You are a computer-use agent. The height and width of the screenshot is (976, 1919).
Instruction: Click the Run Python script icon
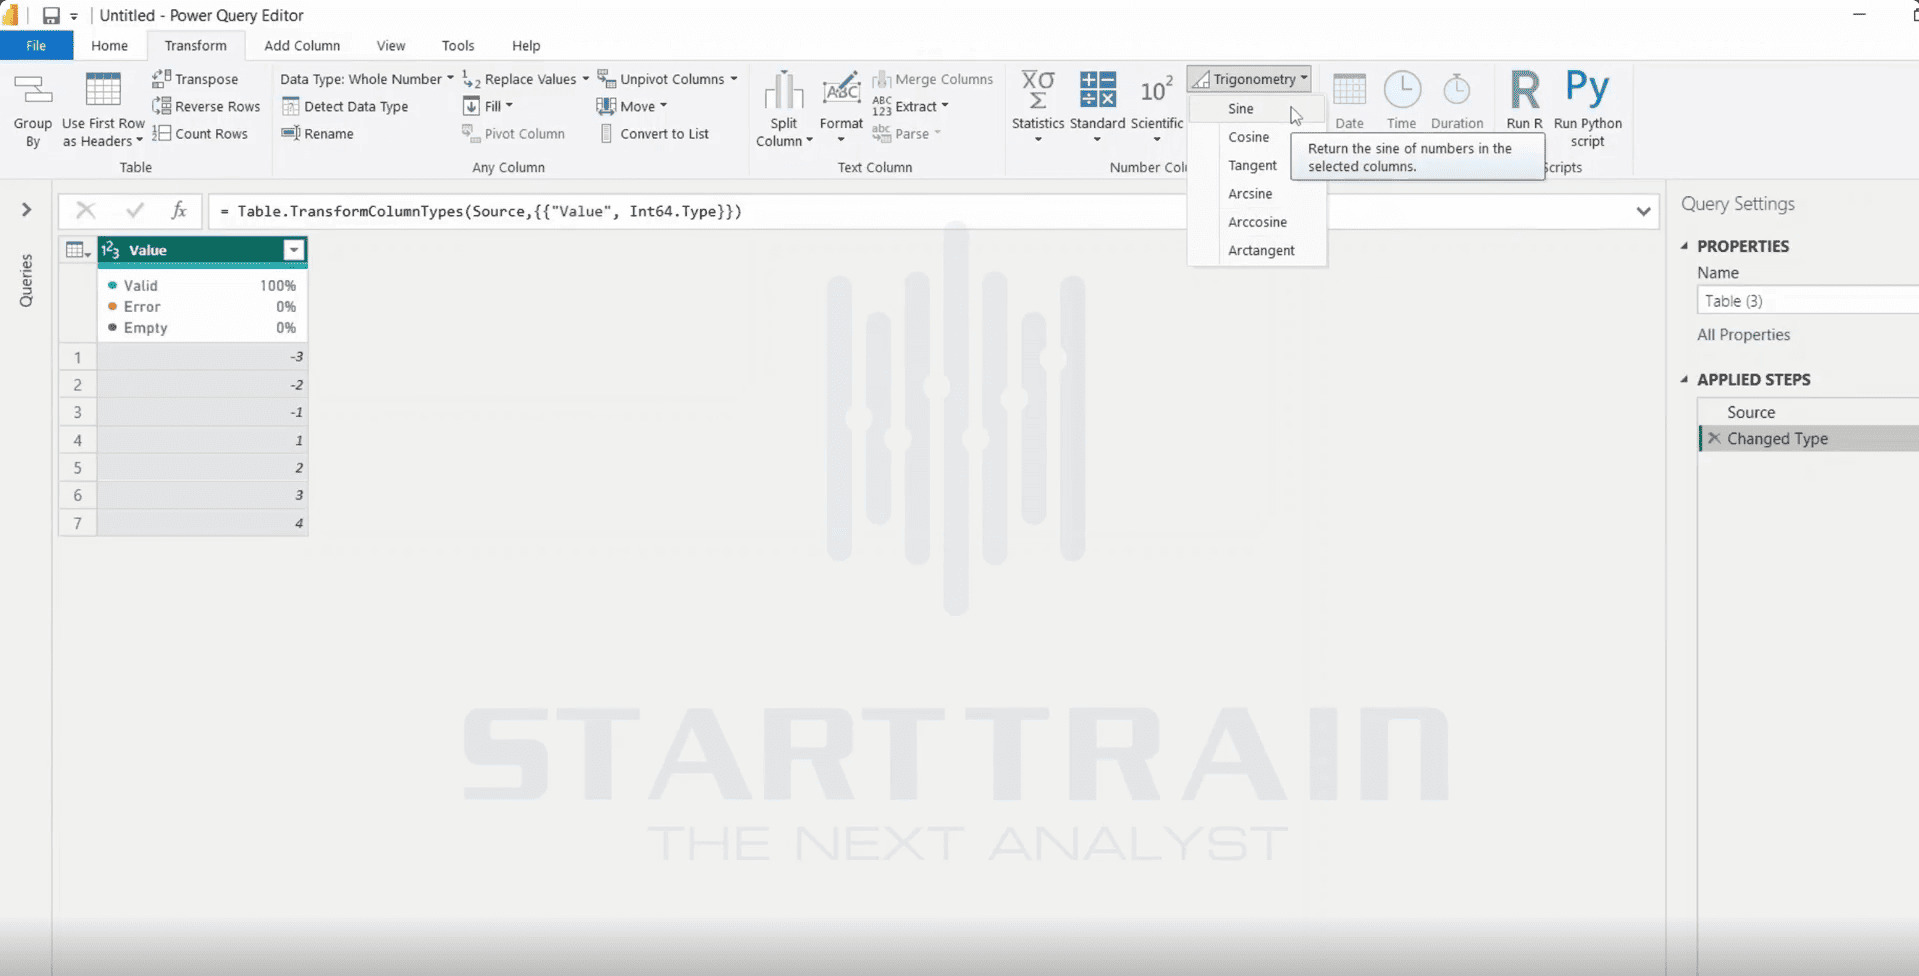(1588, 88)
